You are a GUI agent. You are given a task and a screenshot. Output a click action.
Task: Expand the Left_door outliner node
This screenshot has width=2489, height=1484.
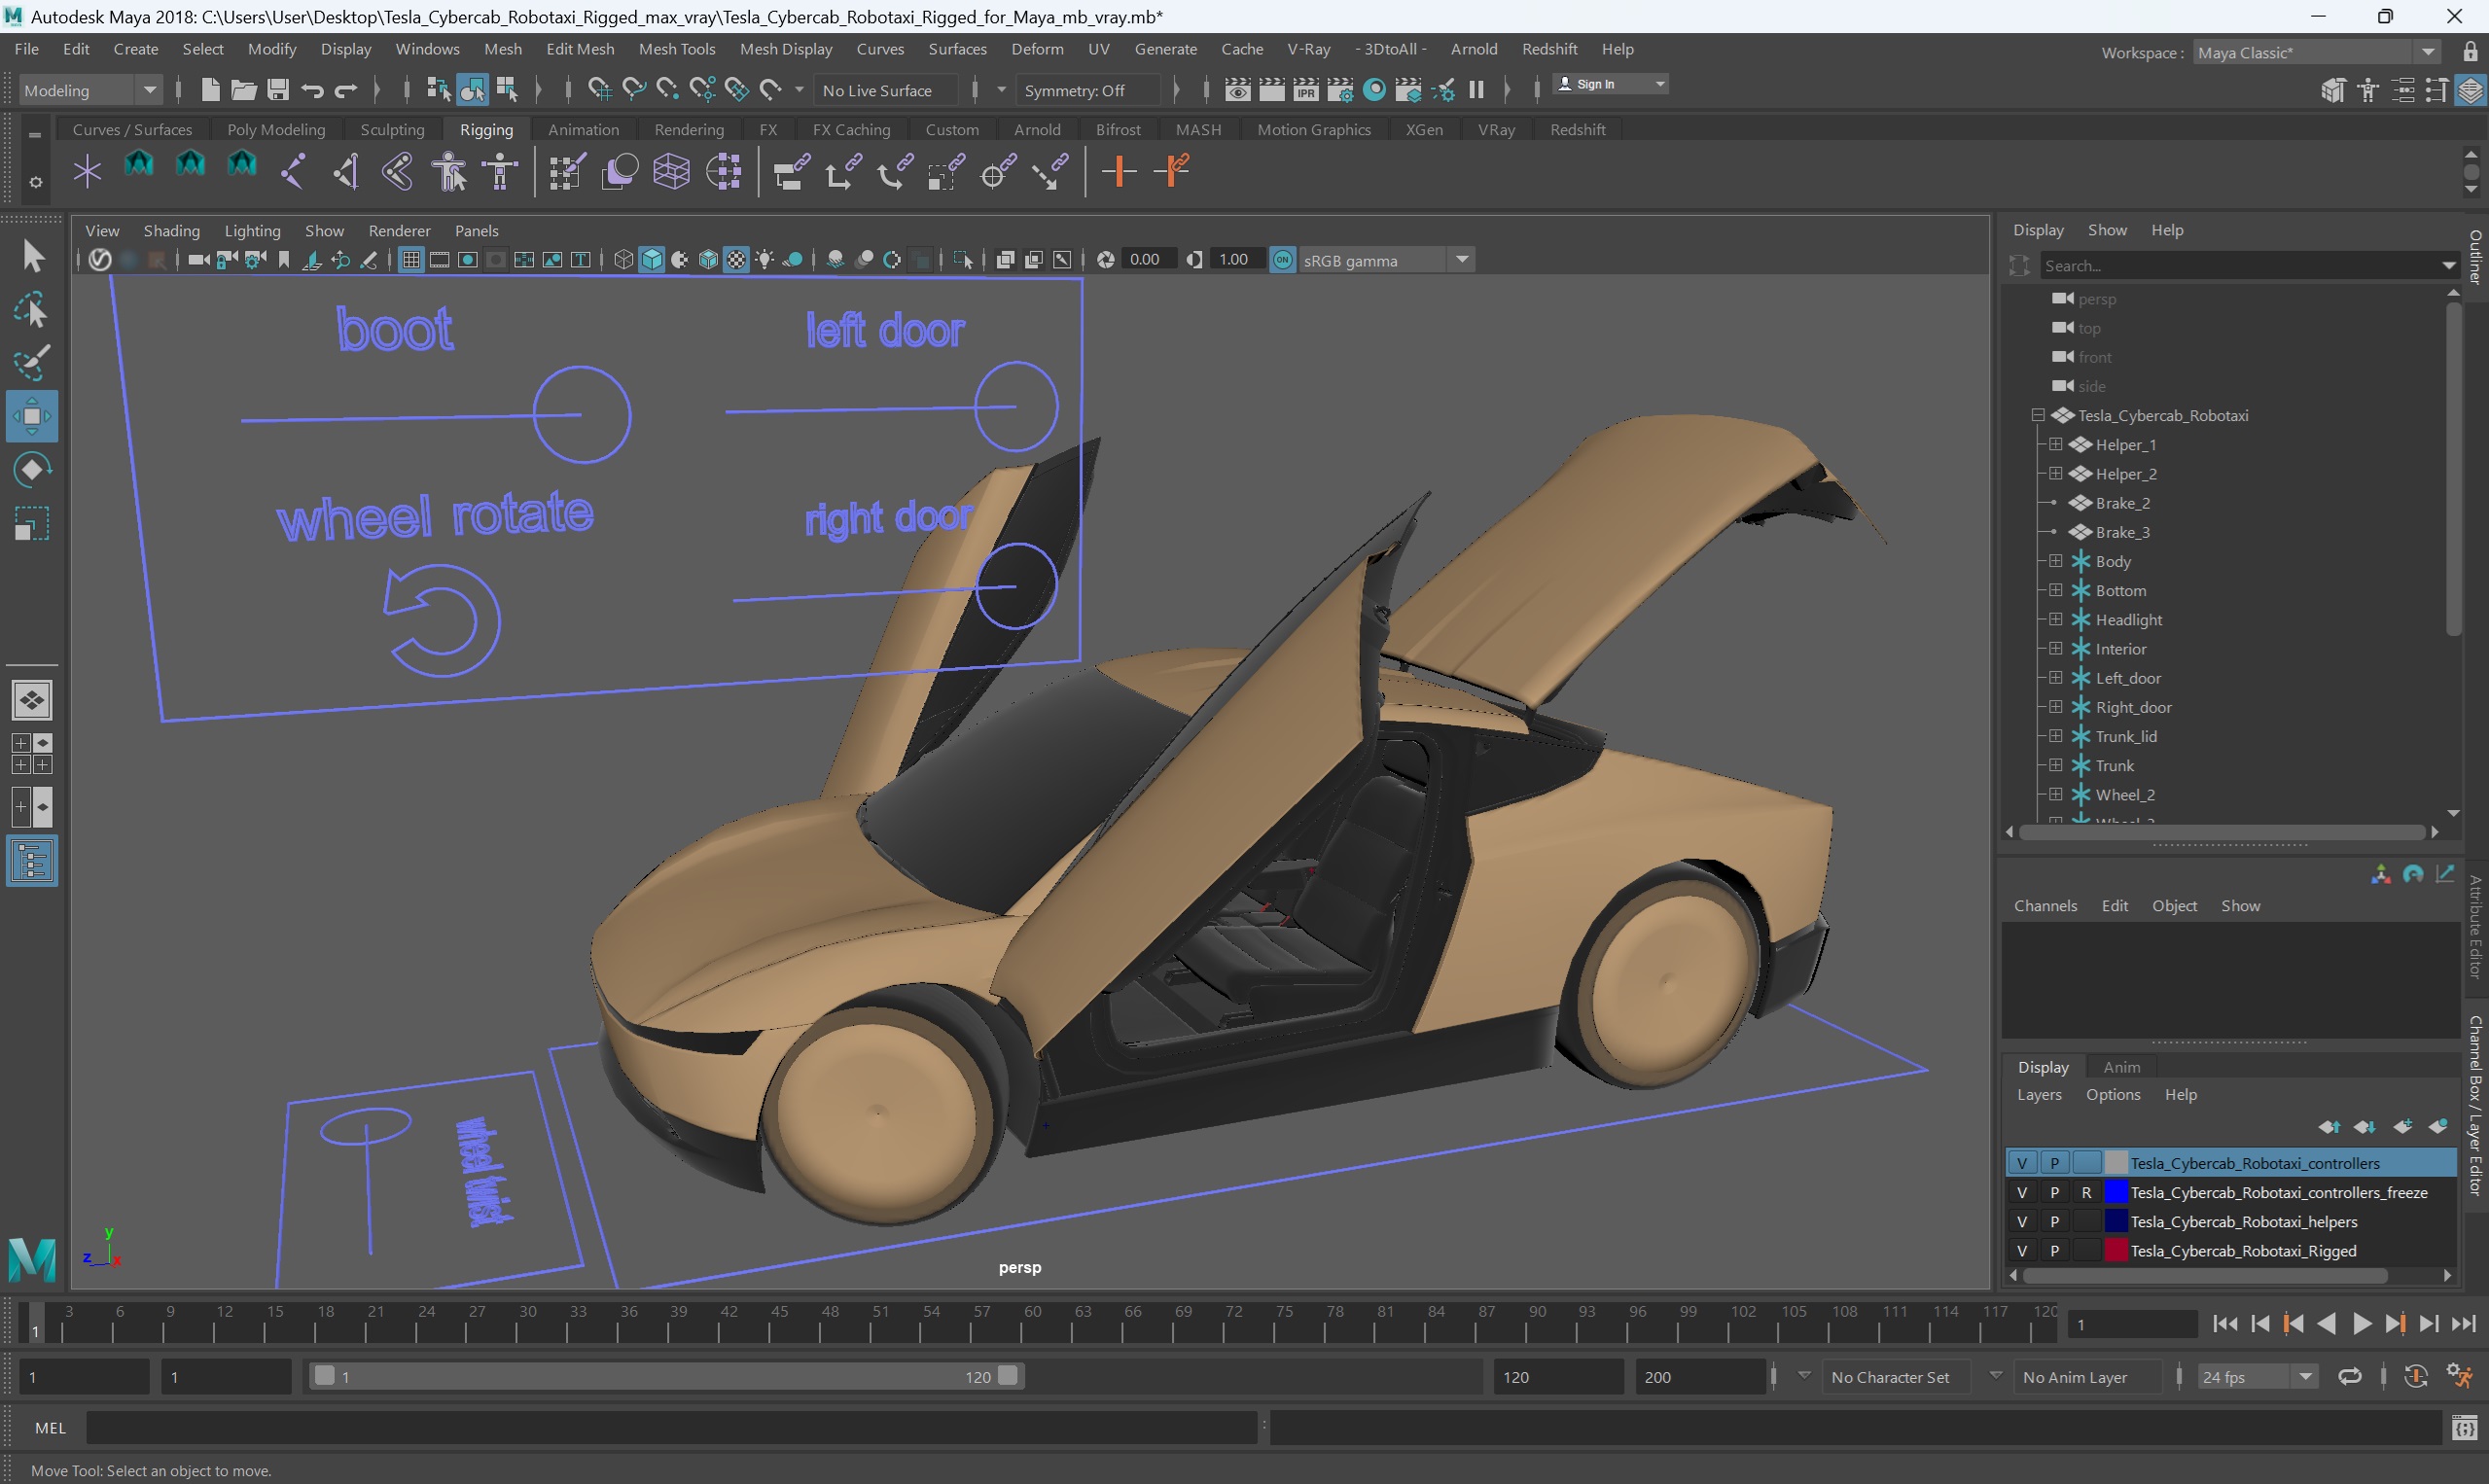[x=2056, y=678]
